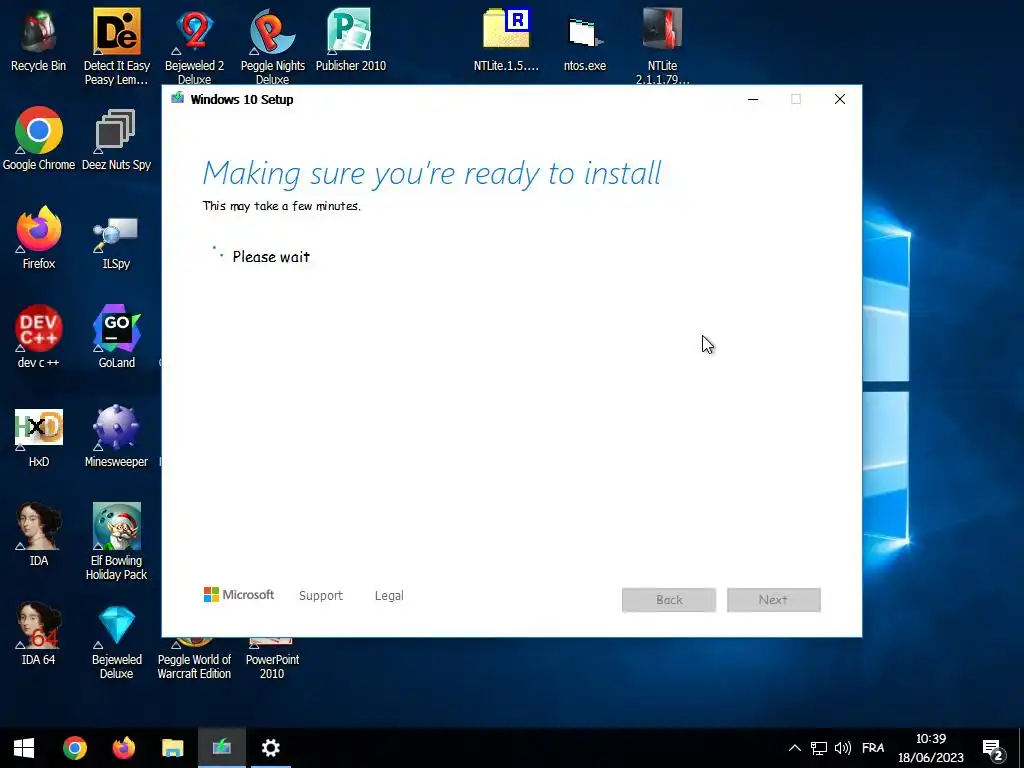
Task: Select the Detect It Easy desktop icon
Action: 116,46
